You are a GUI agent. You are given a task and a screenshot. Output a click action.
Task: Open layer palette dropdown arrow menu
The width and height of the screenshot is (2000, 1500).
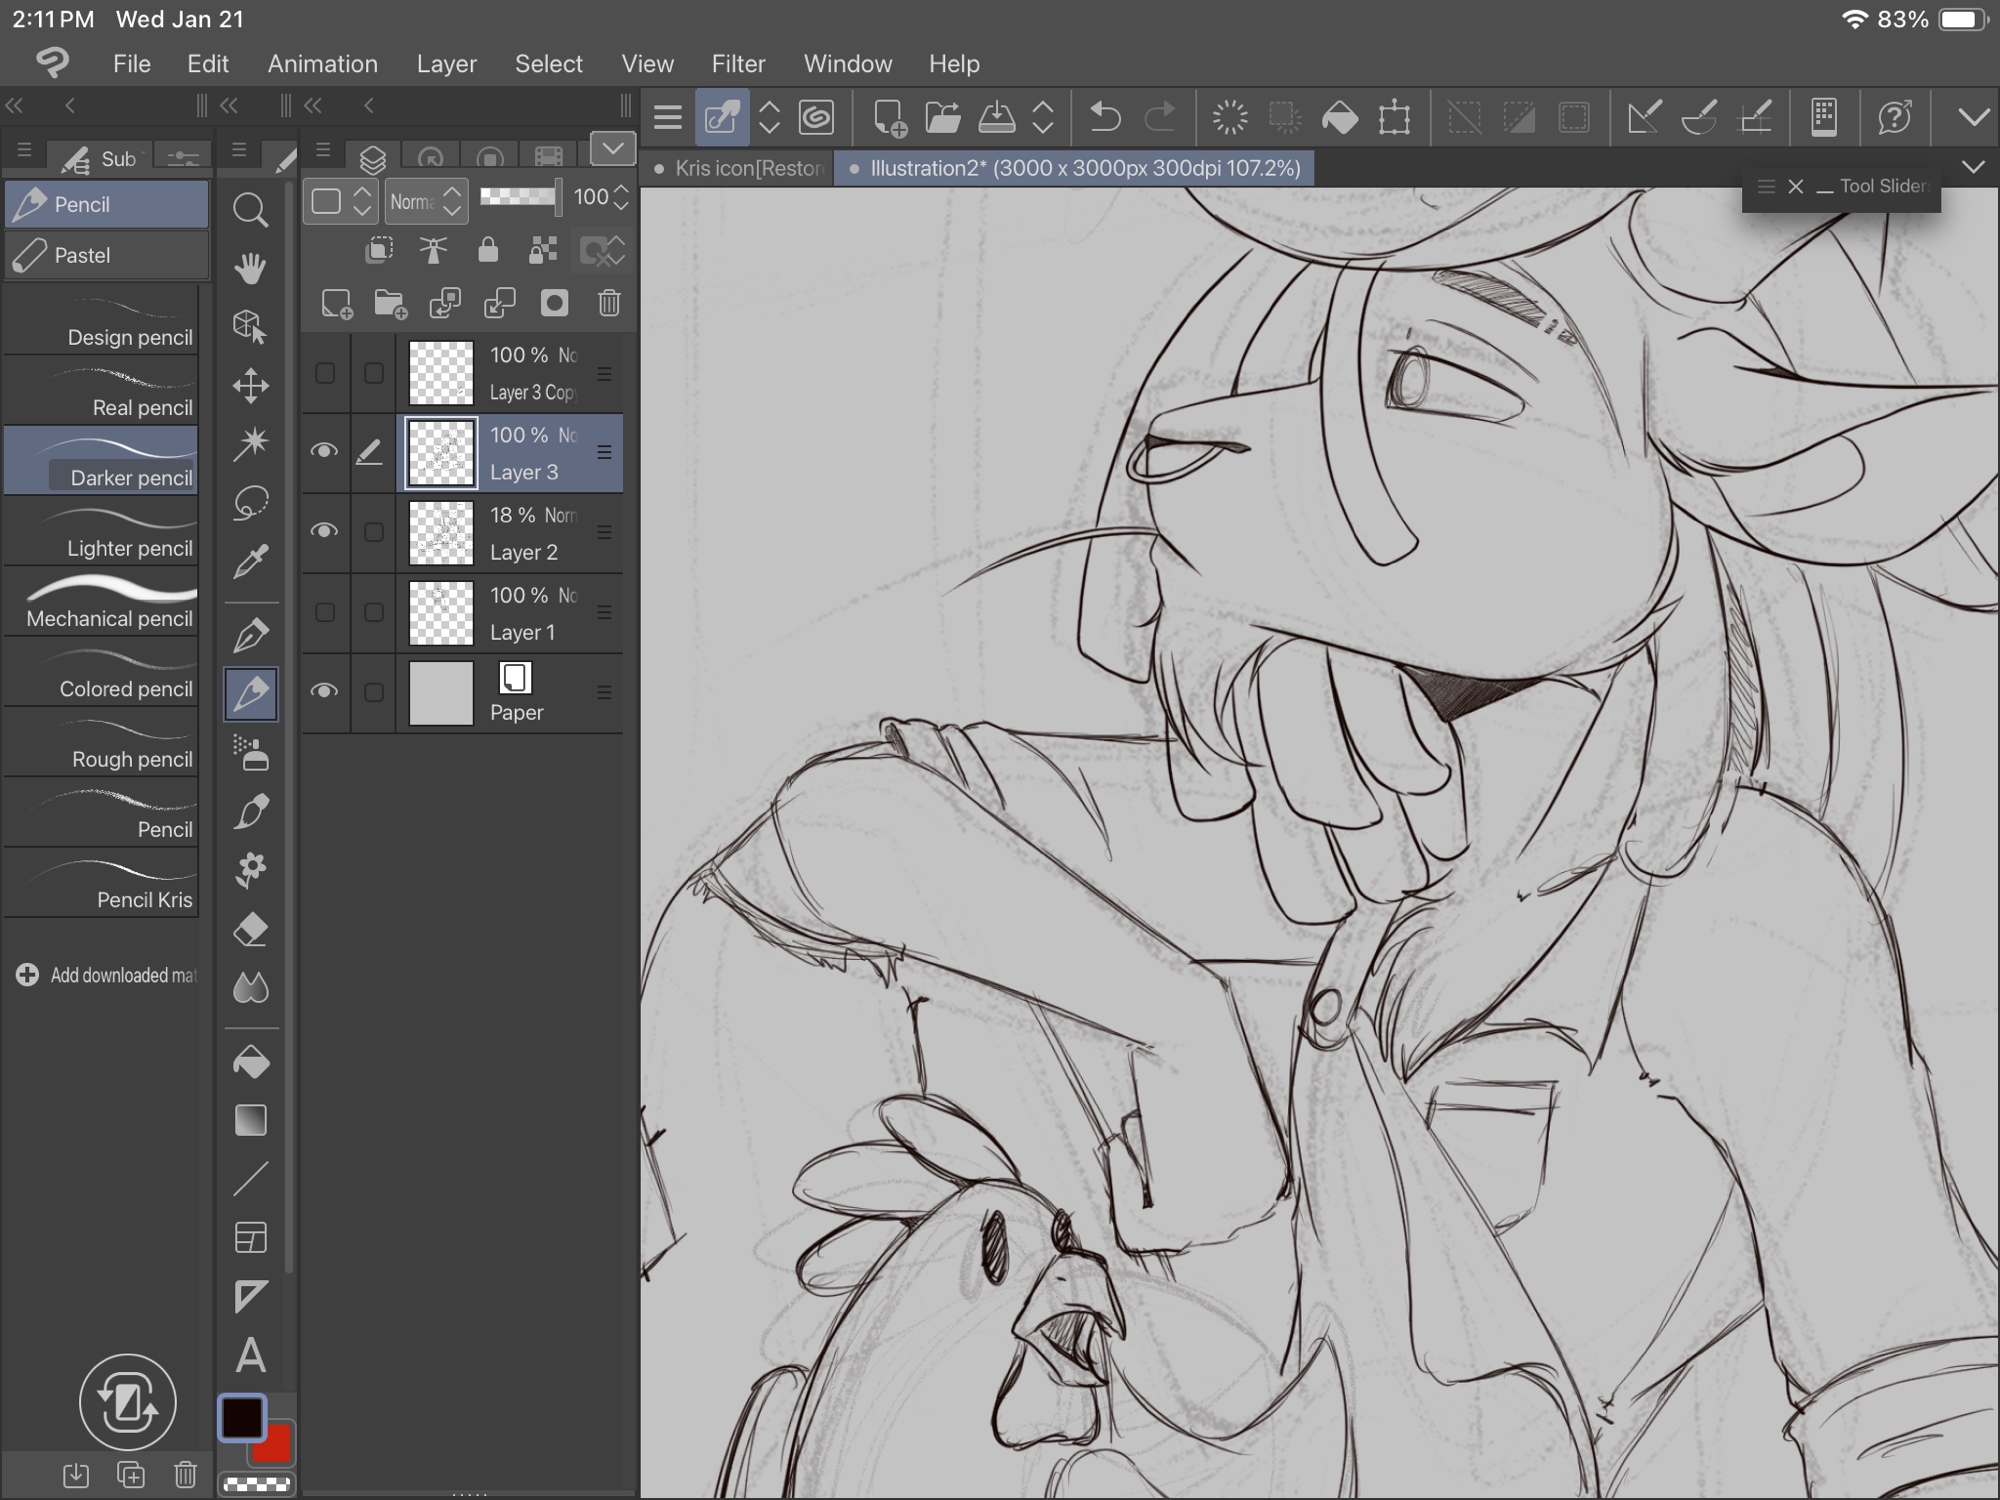[613, 149]
